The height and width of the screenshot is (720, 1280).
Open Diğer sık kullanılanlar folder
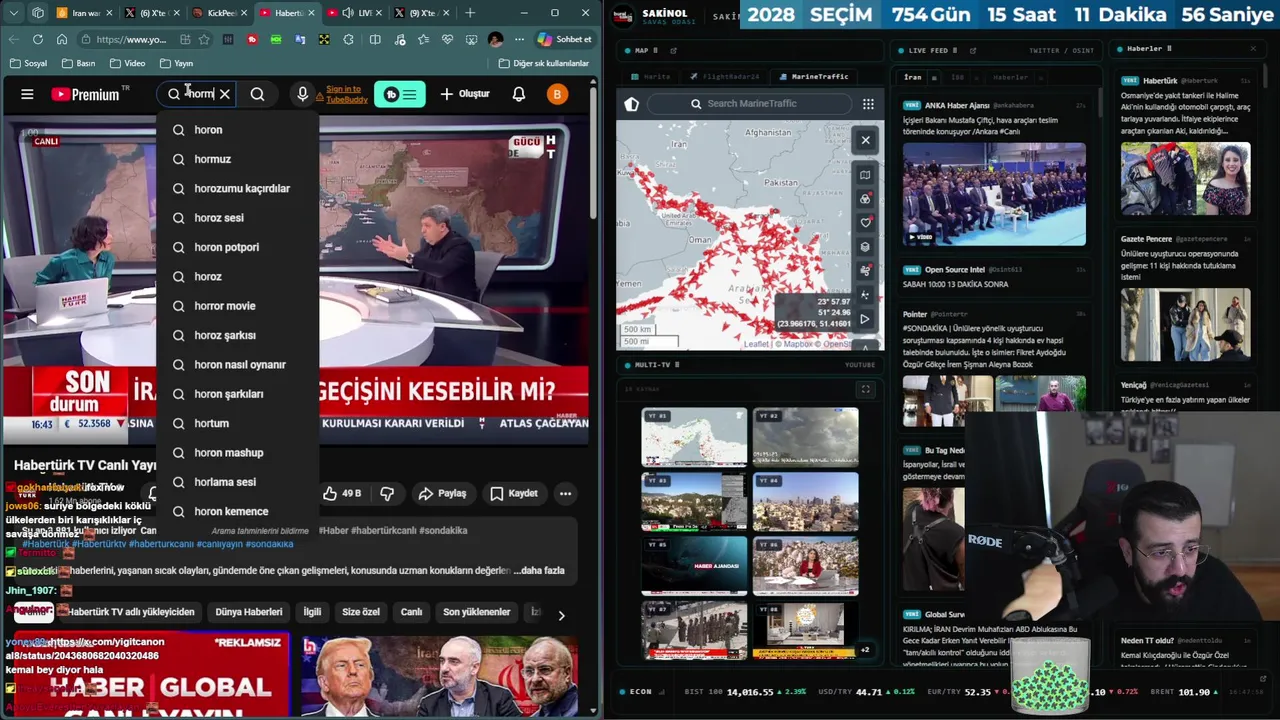pos(543,63)
